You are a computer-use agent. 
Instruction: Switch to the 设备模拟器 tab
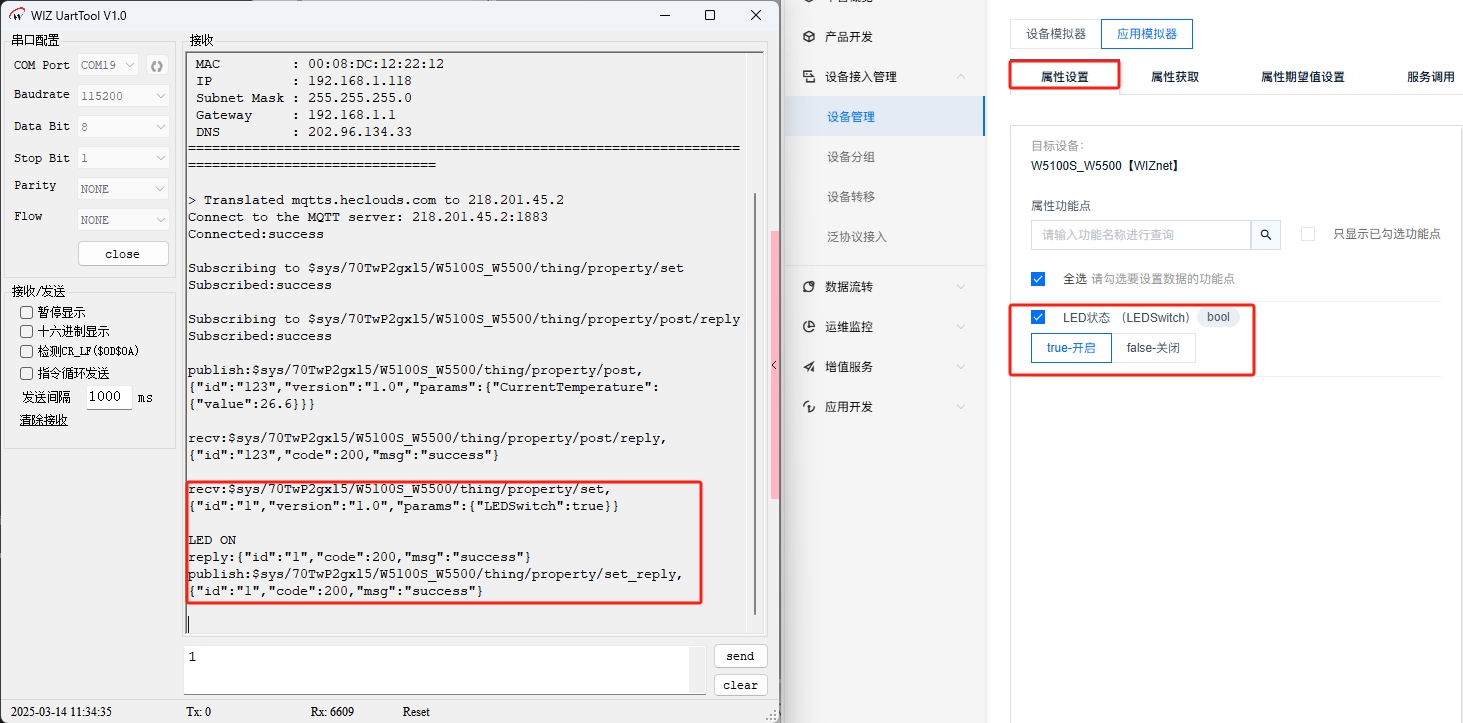pos(1055,34)
